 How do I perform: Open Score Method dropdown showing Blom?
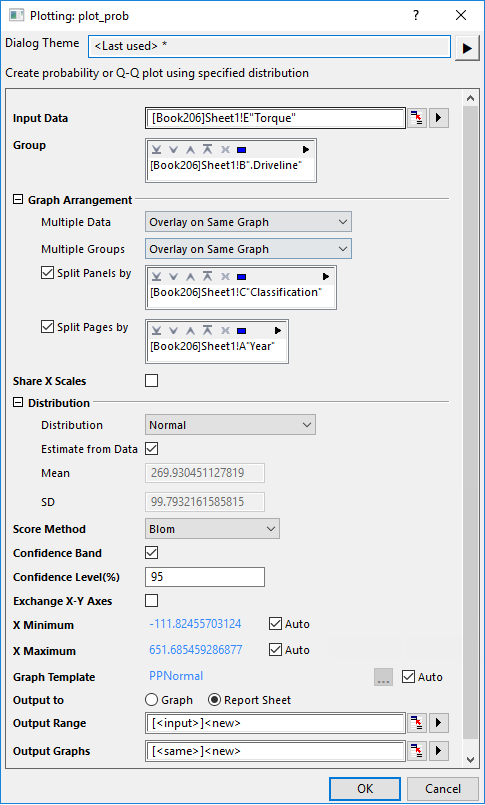(212, 529)
